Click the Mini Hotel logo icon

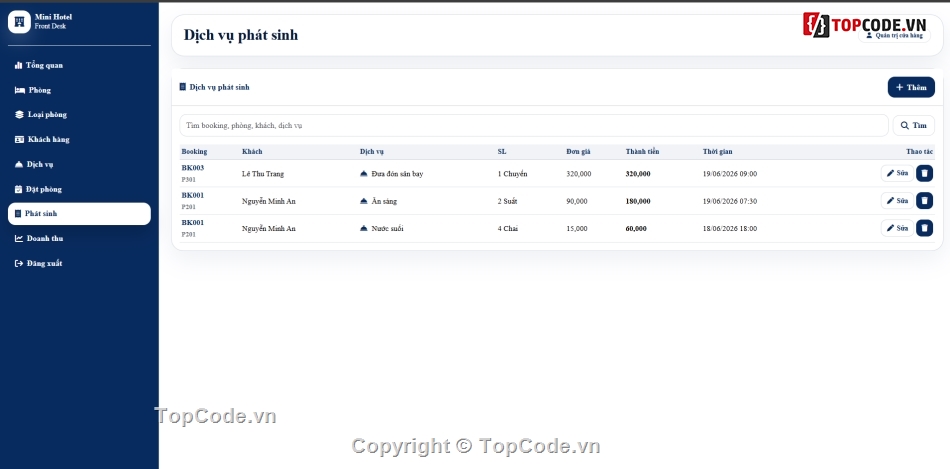[19, 22]
